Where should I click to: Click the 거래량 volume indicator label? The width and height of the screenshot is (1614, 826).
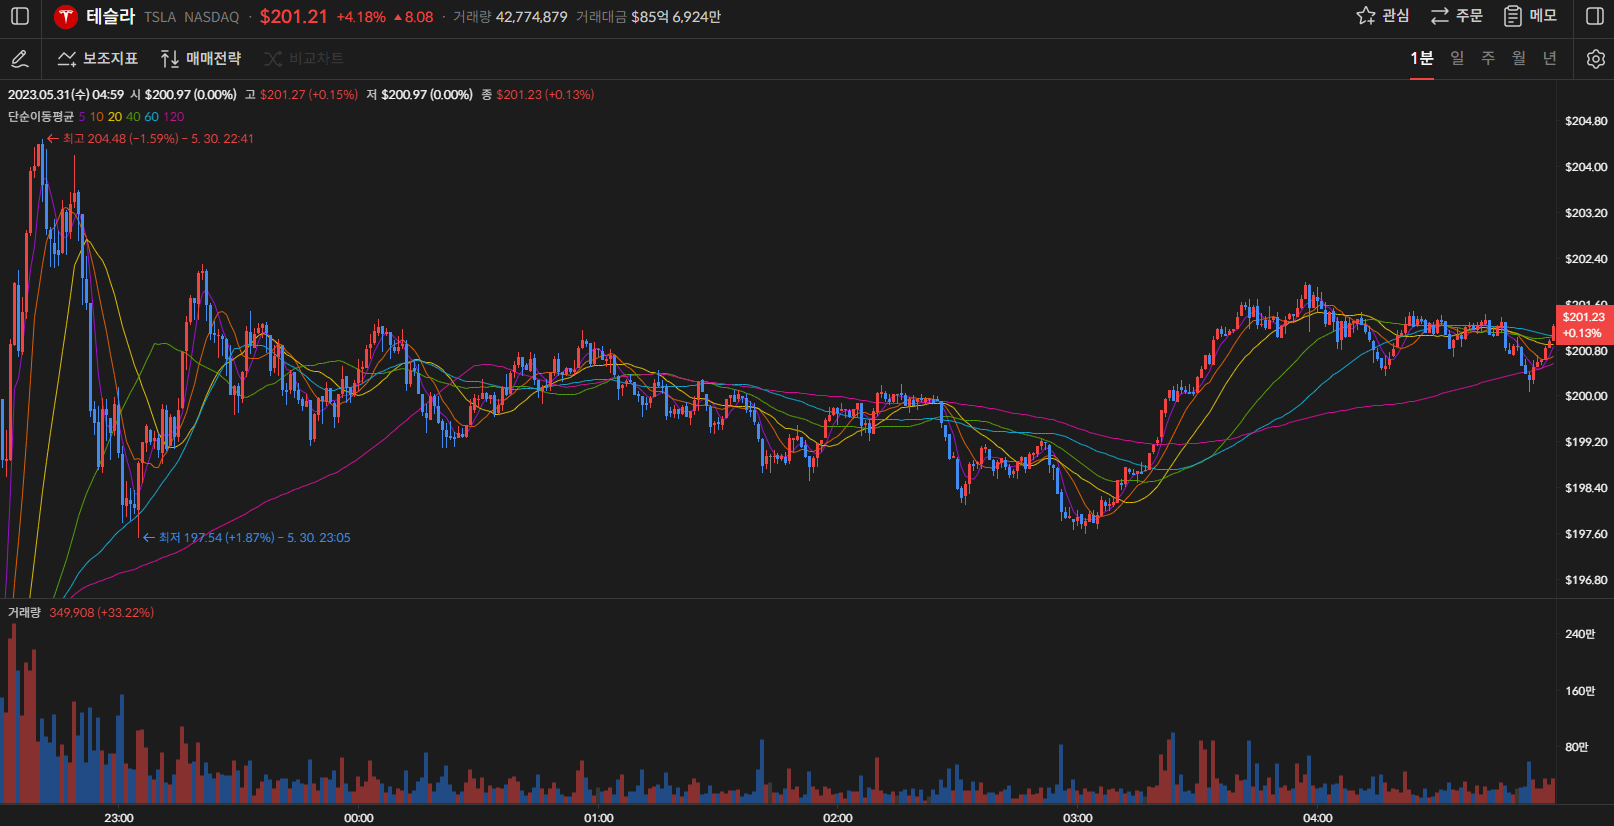24,613
